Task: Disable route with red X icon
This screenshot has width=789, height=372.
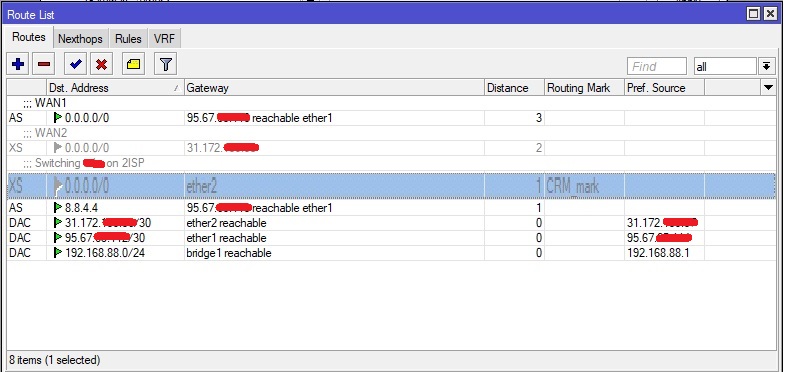Action: (102, 64)
